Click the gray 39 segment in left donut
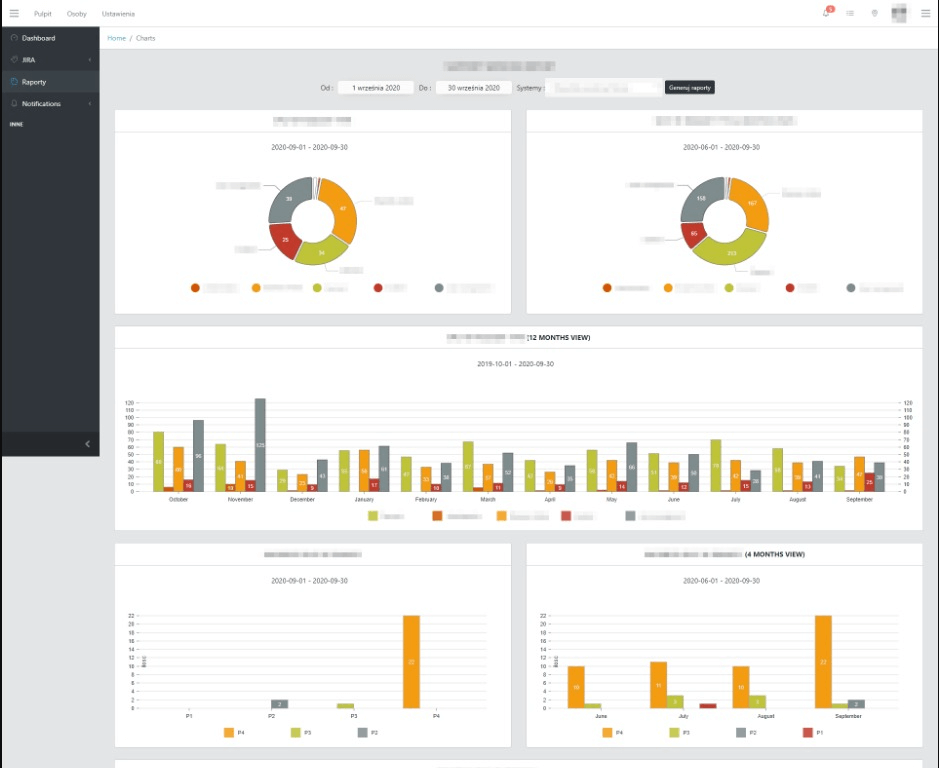This screenshot has width=939, height=768. [x=289, y=199]
